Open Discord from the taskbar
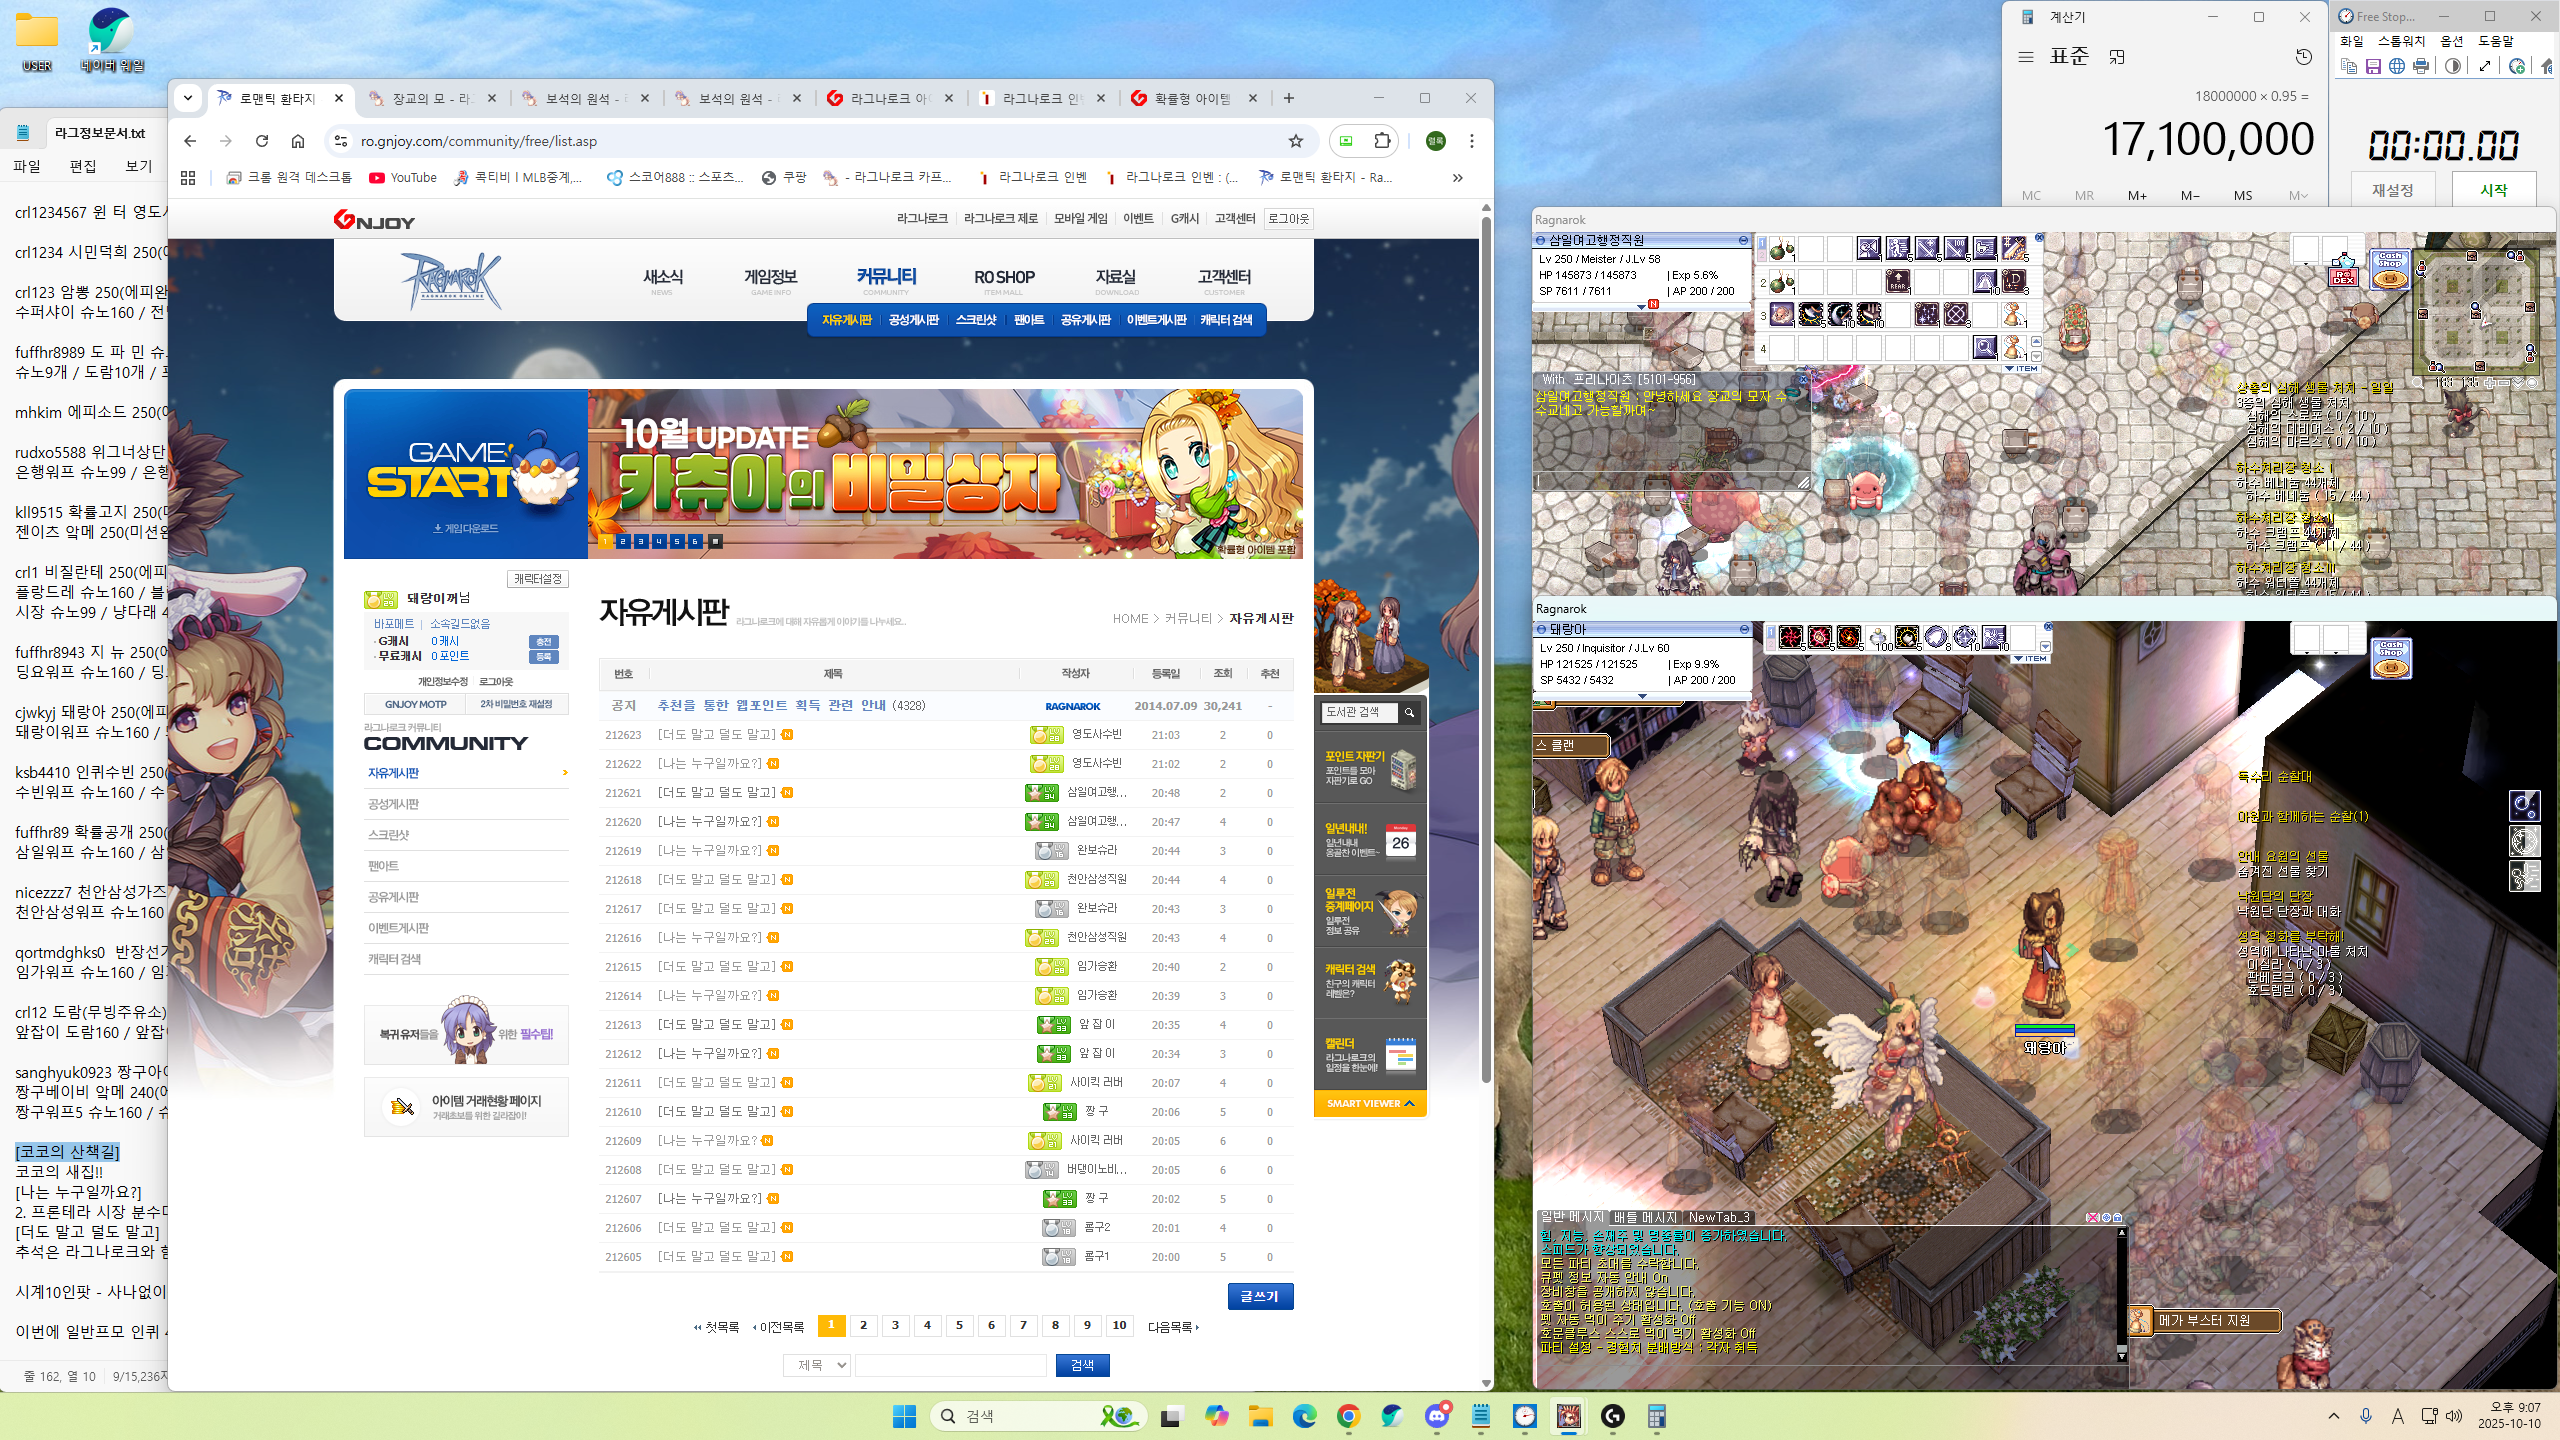The image size is (2560, 1440). 1437,1416
